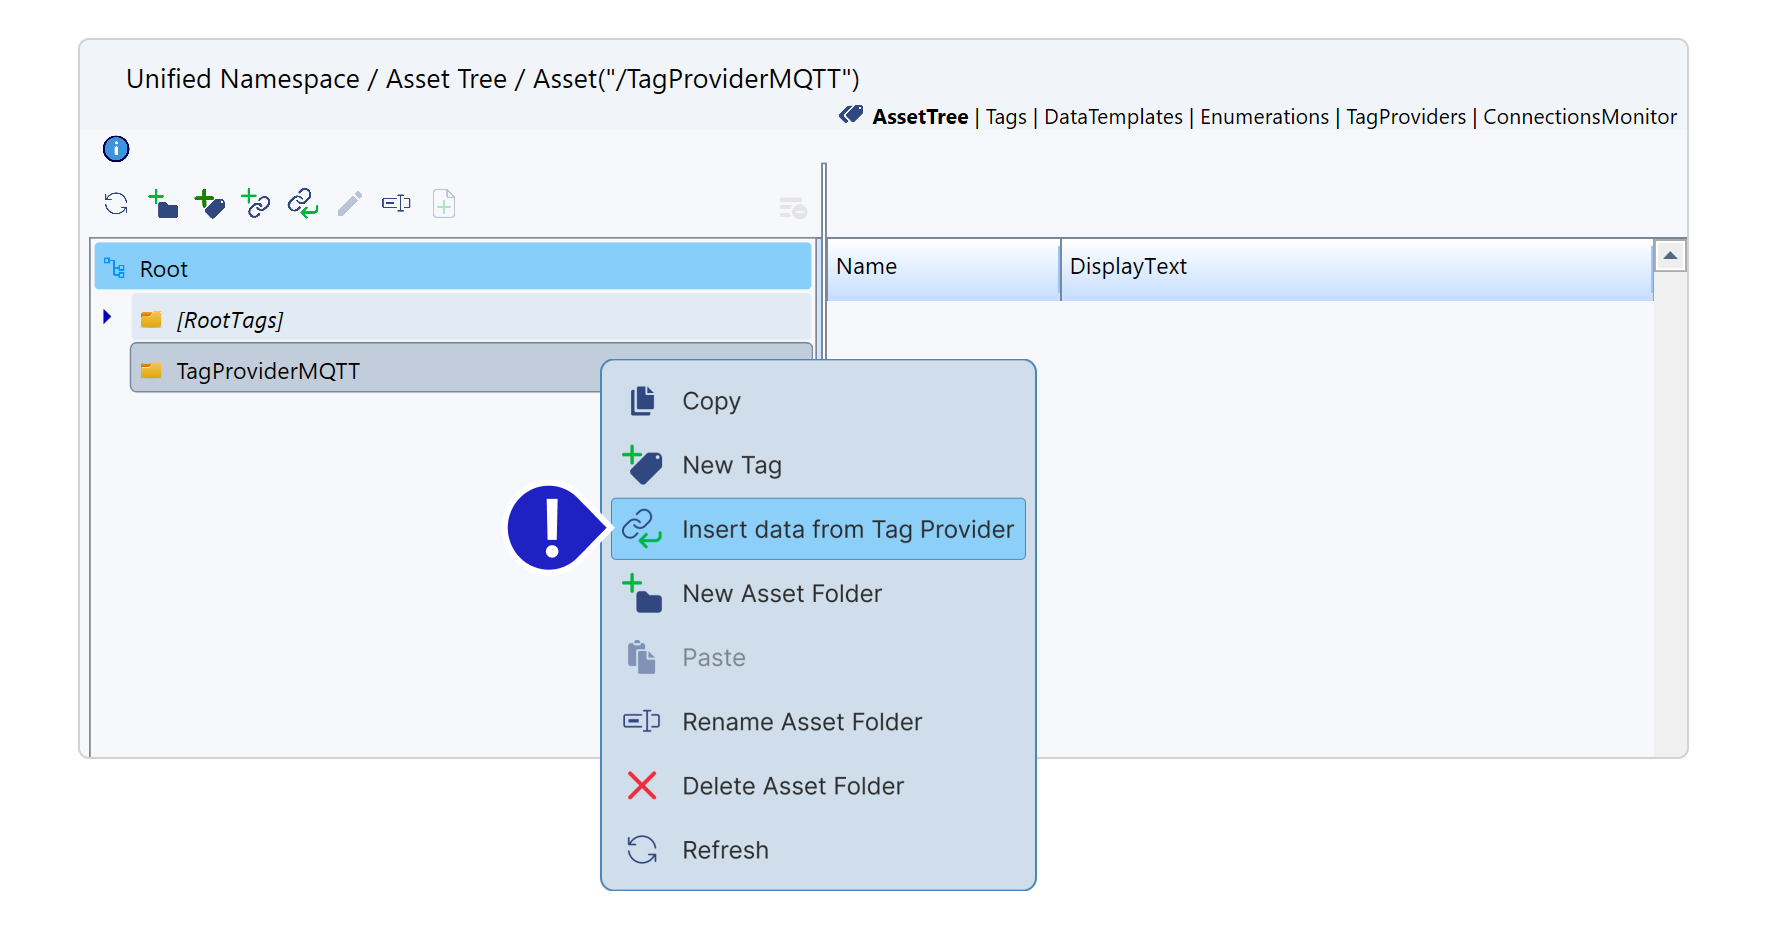Expand the [RootTags] tree node
1767x931 pixels.
coord(107,317)
